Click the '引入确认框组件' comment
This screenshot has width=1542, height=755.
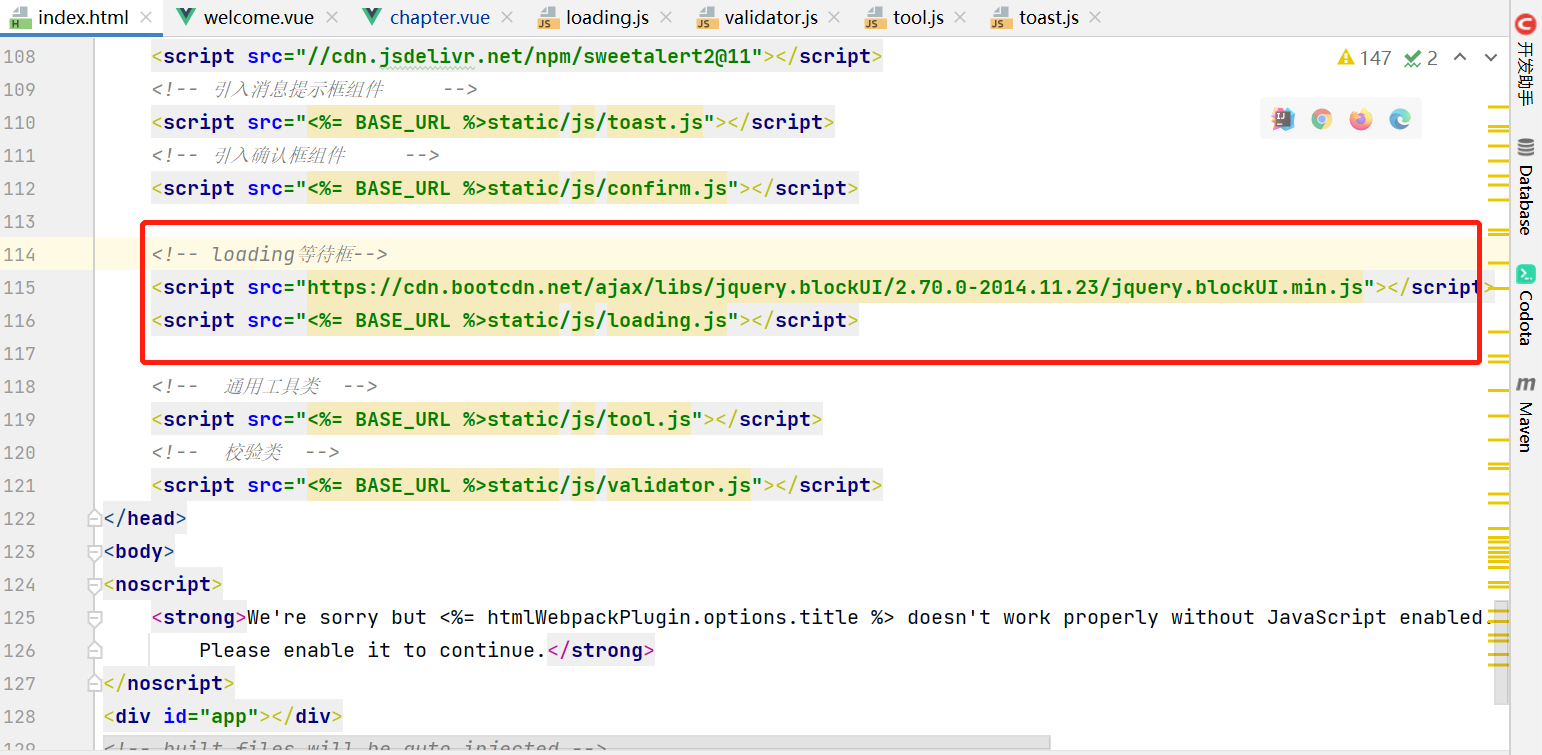[x=296, y=155]
